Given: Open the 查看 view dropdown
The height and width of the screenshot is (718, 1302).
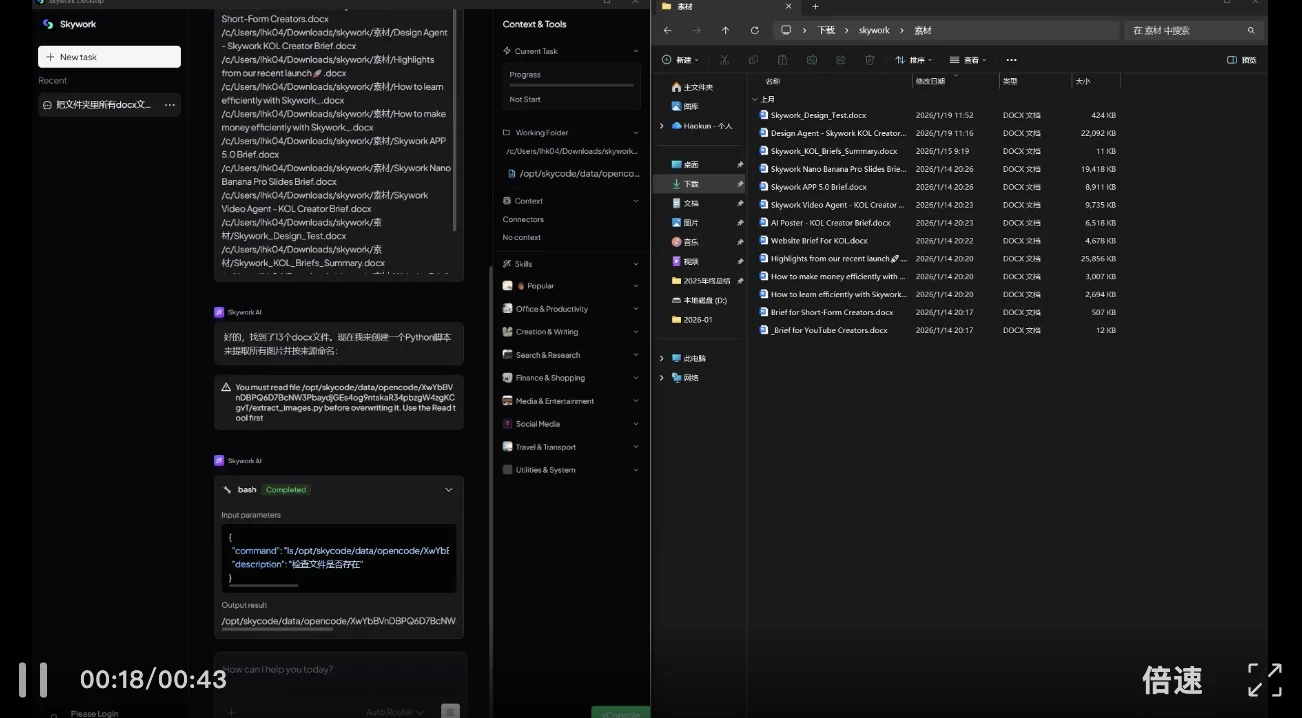Looking at the screenshot, I should point(968,60).
